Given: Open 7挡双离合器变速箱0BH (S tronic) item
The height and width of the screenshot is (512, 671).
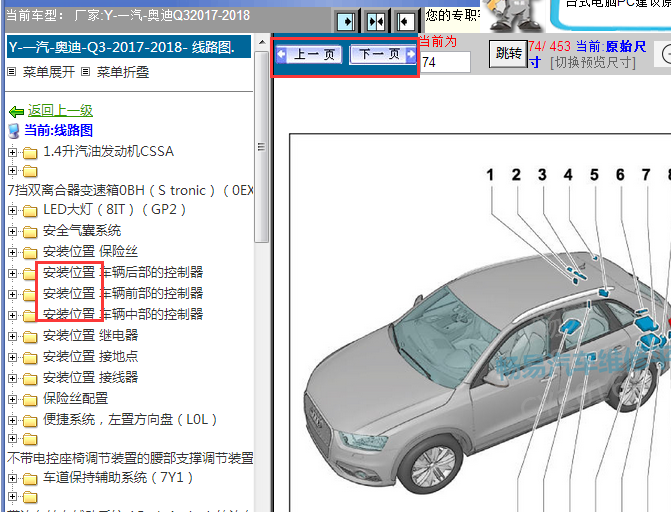Looking at the screenshot, I should pyautogui.click(x=130, y=190).
